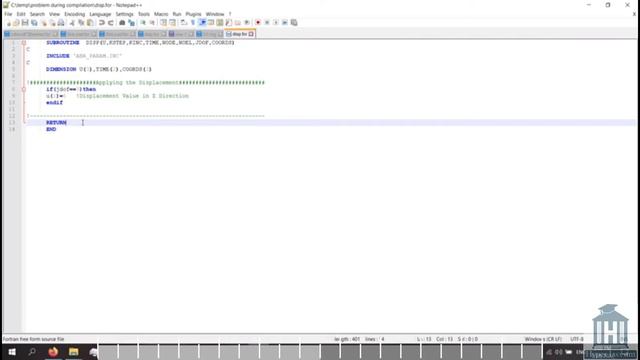
Task: Save the current file via toolbar
Action: (x=25, y=23)
